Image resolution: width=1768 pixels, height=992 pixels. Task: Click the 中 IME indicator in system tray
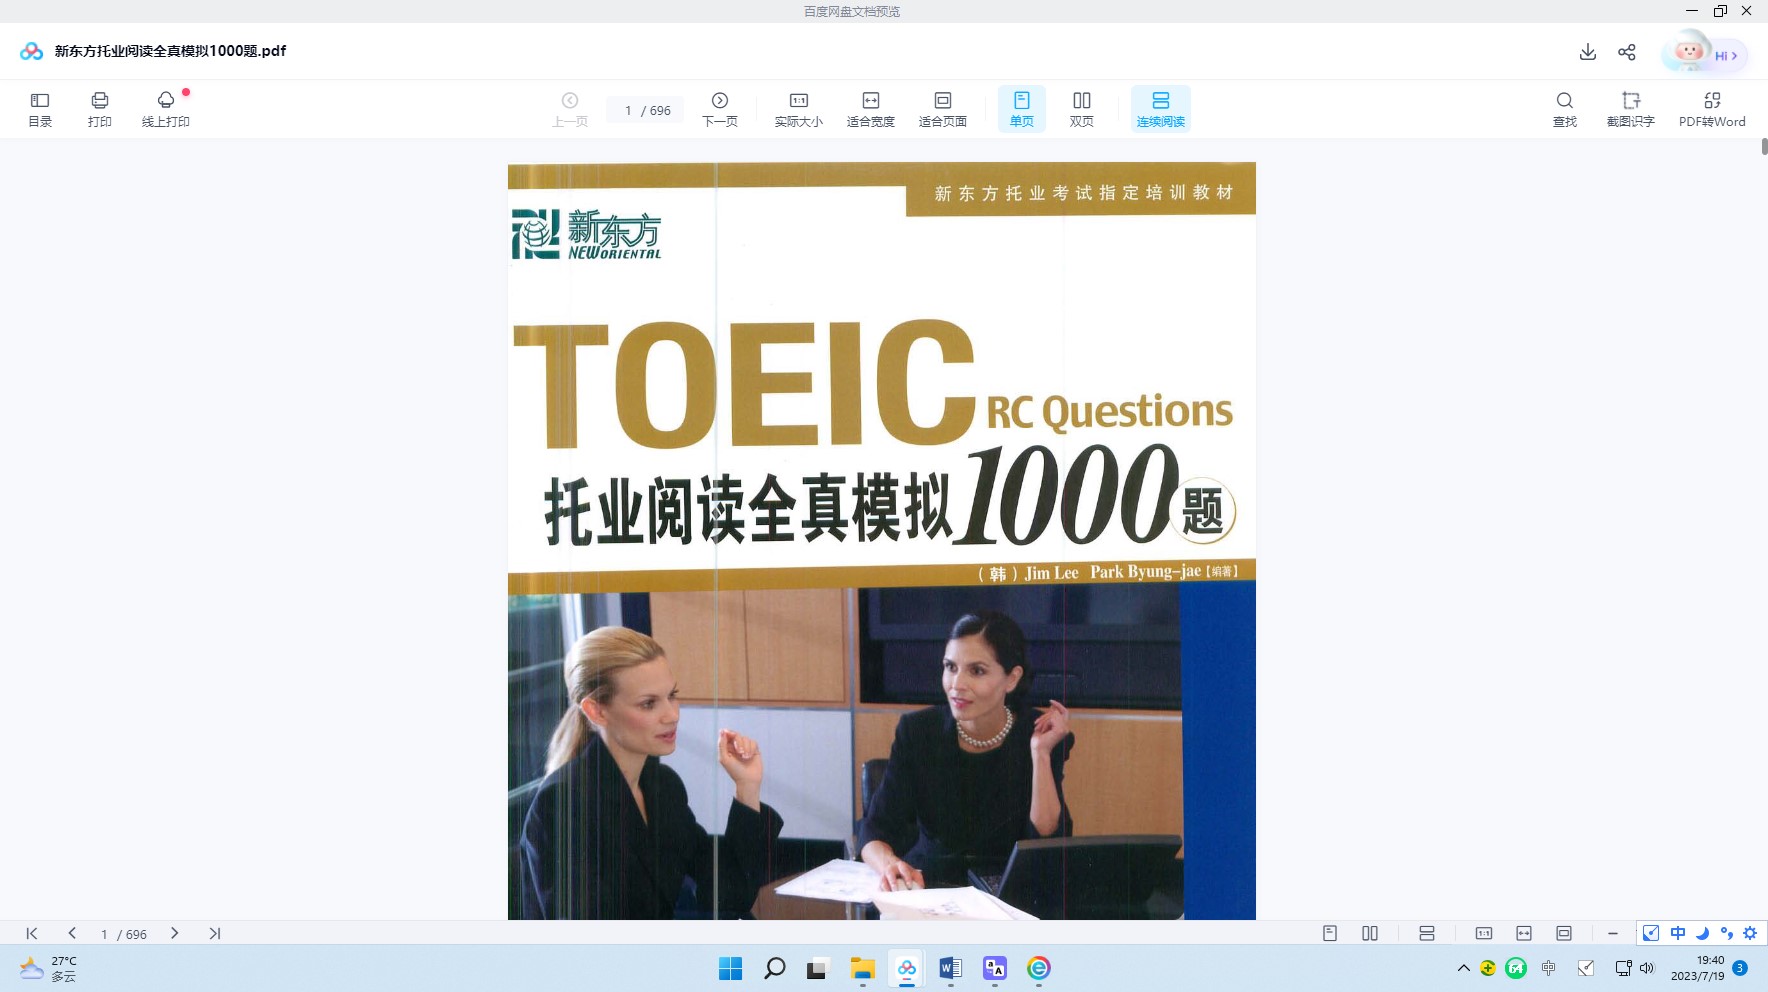click(1549, 968)
